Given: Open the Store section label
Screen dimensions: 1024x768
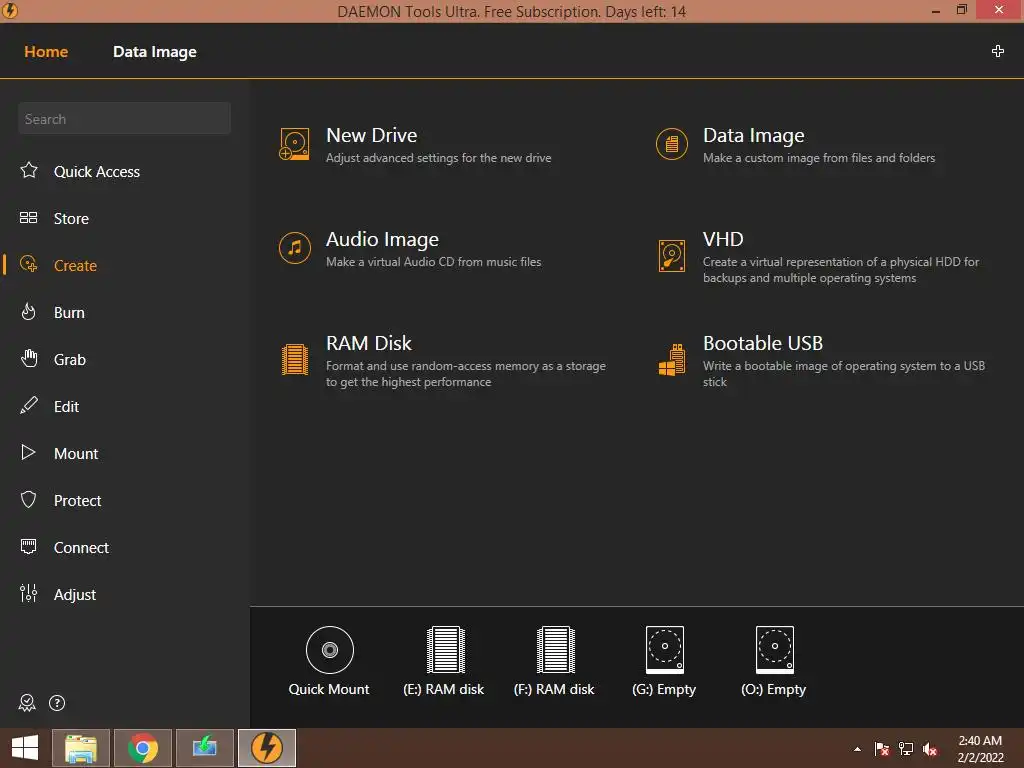Looking at the screenshot, I should tap(71, 219).
